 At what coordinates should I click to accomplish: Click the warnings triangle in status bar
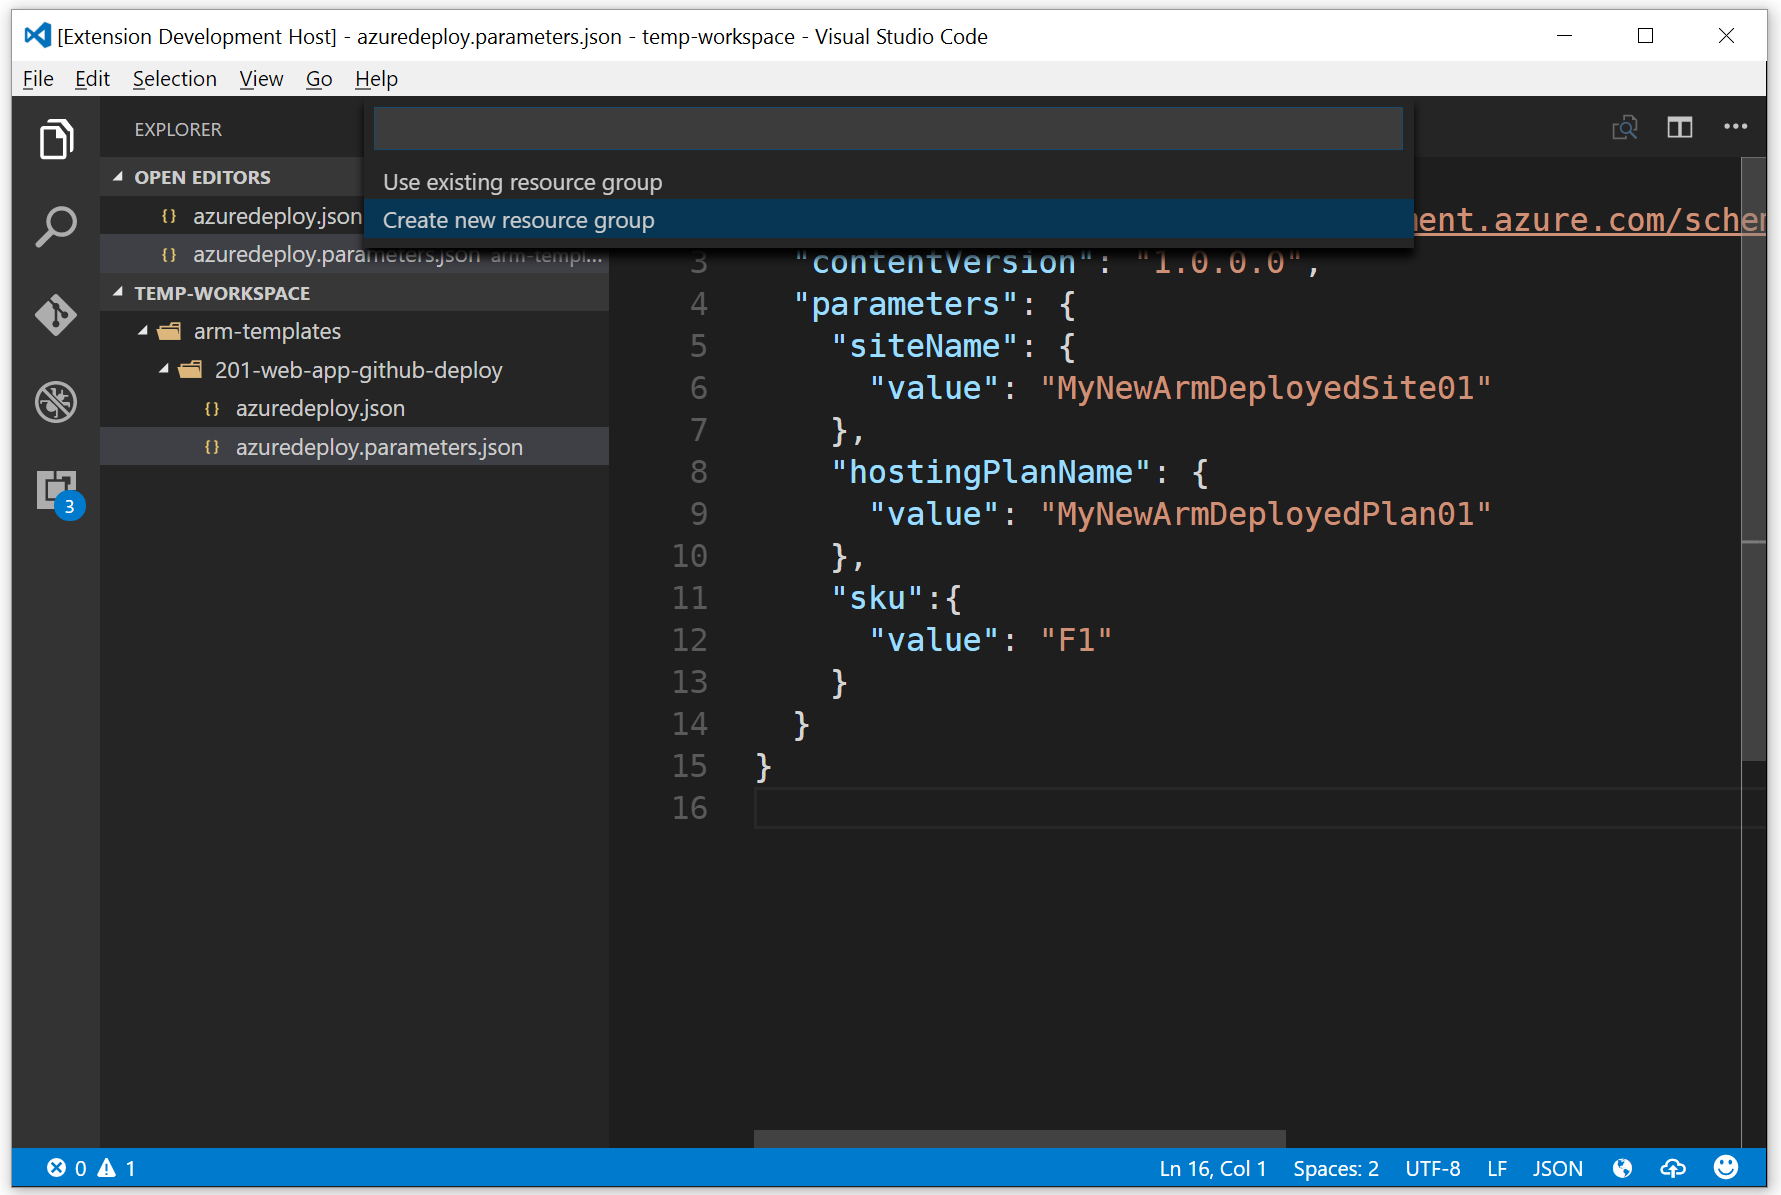coord(107,1168)
